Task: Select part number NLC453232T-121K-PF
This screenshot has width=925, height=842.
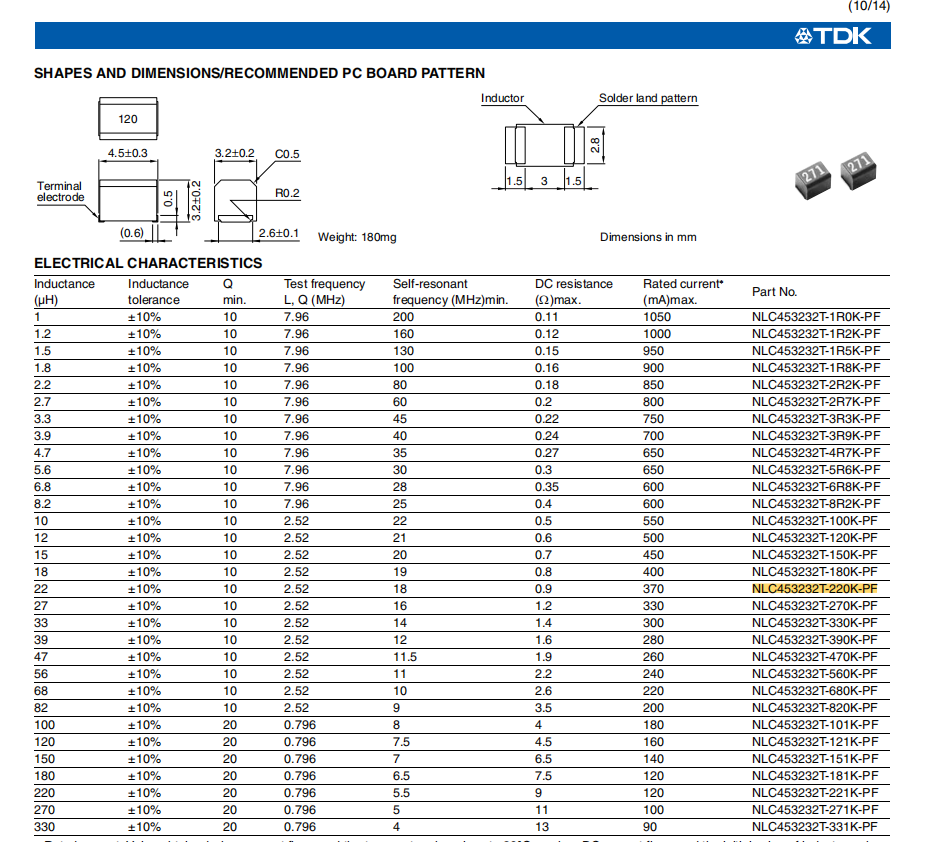Action: [x=814, y=742]
